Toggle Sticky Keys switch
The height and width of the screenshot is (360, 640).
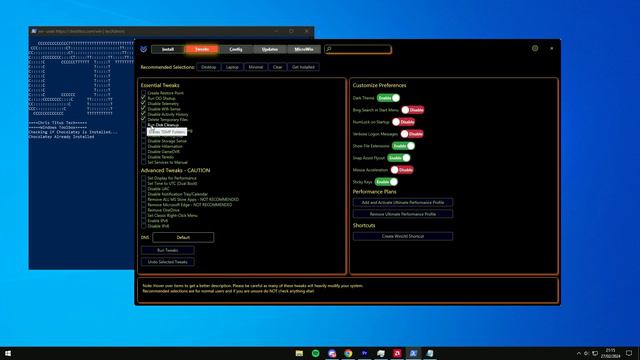click(x=386, y=182)
